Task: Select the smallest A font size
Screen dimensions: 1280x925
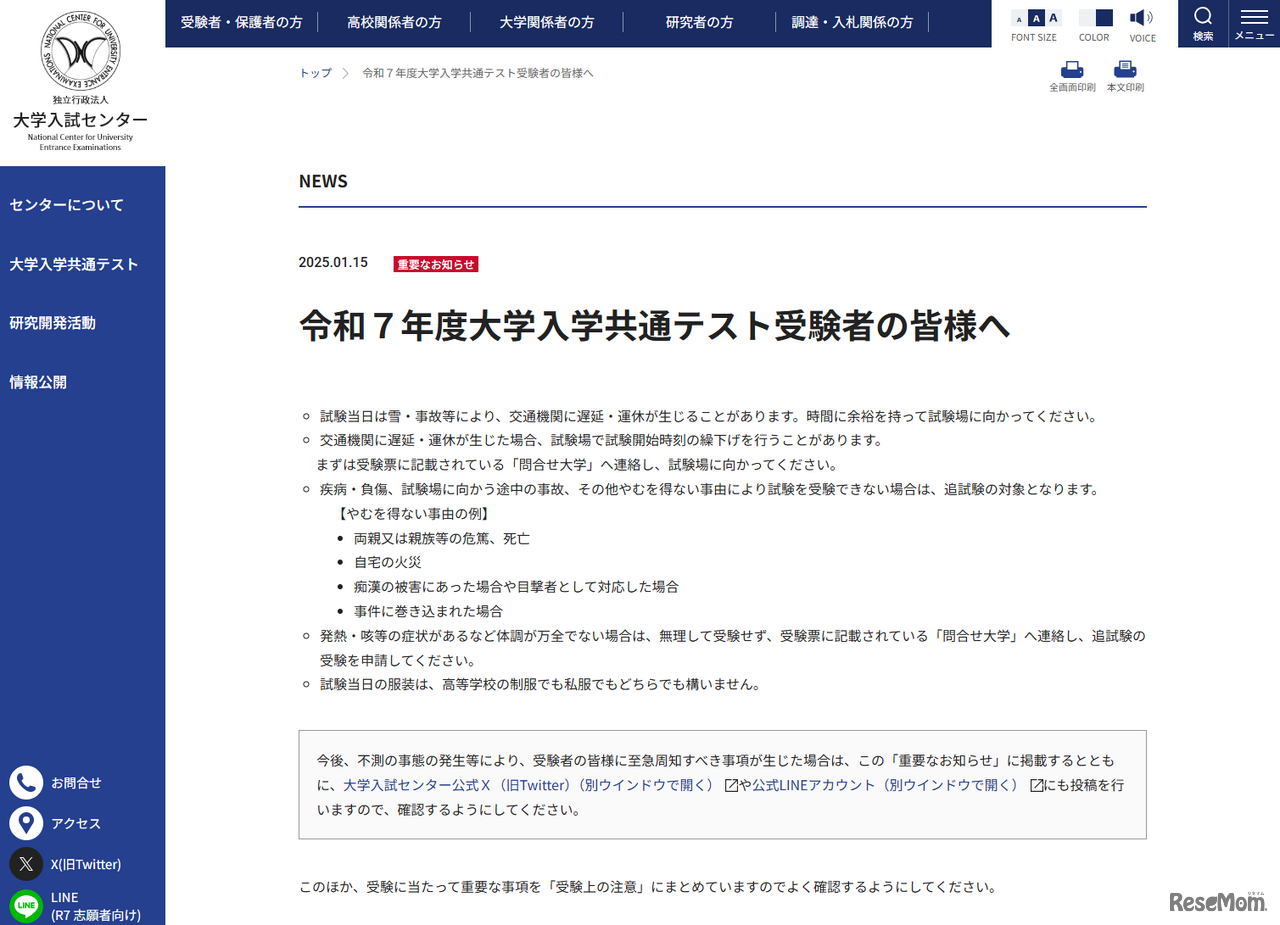Action: pos(1019,19)
